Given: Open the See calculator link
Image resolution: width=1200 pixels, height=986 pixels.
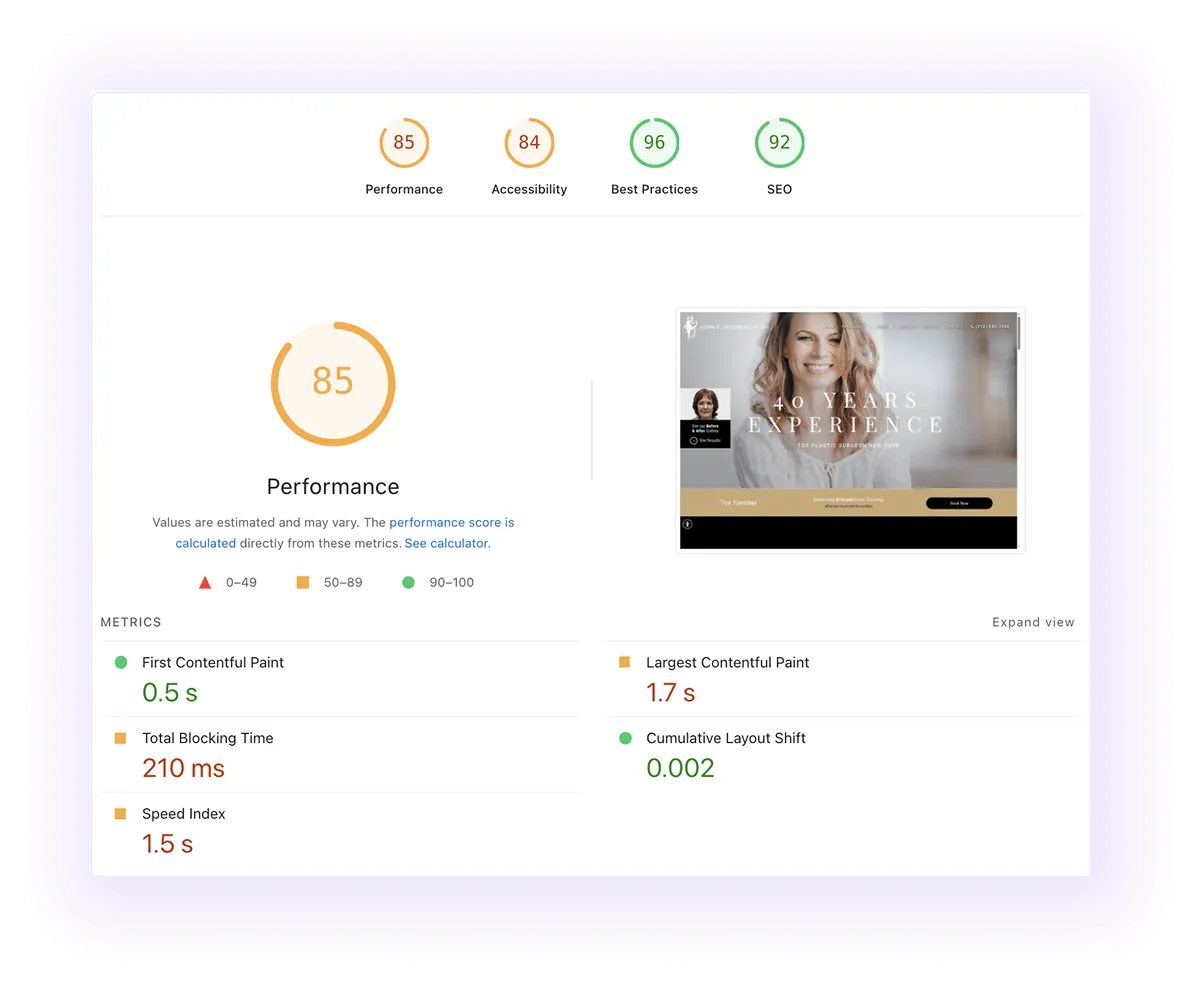Looking at the screenshot, I should [447, 543].
